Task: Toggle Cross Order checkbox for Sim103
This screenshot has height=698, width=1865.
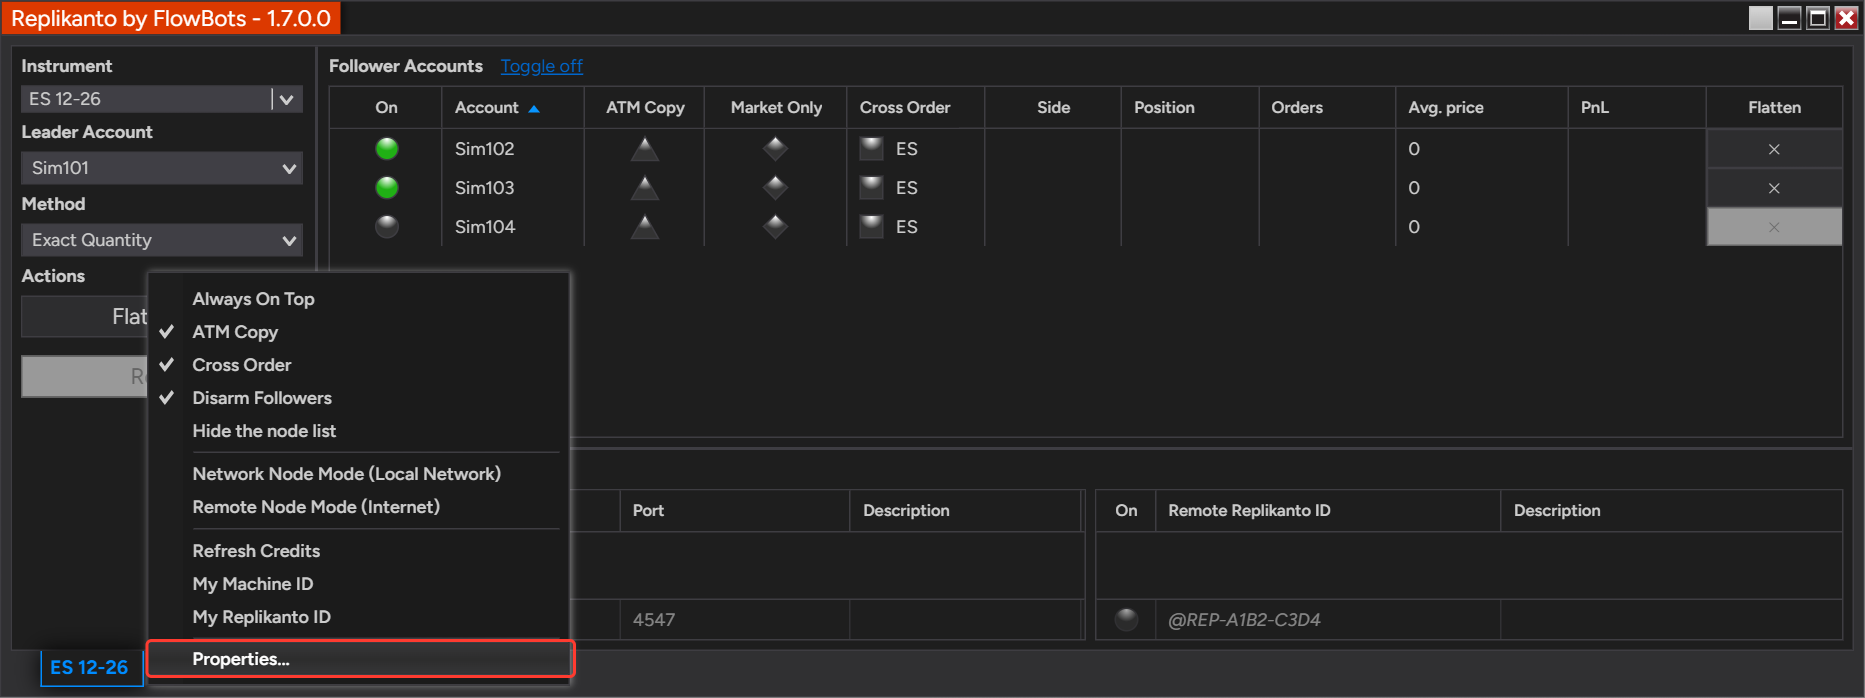Action: click(872, 188)
